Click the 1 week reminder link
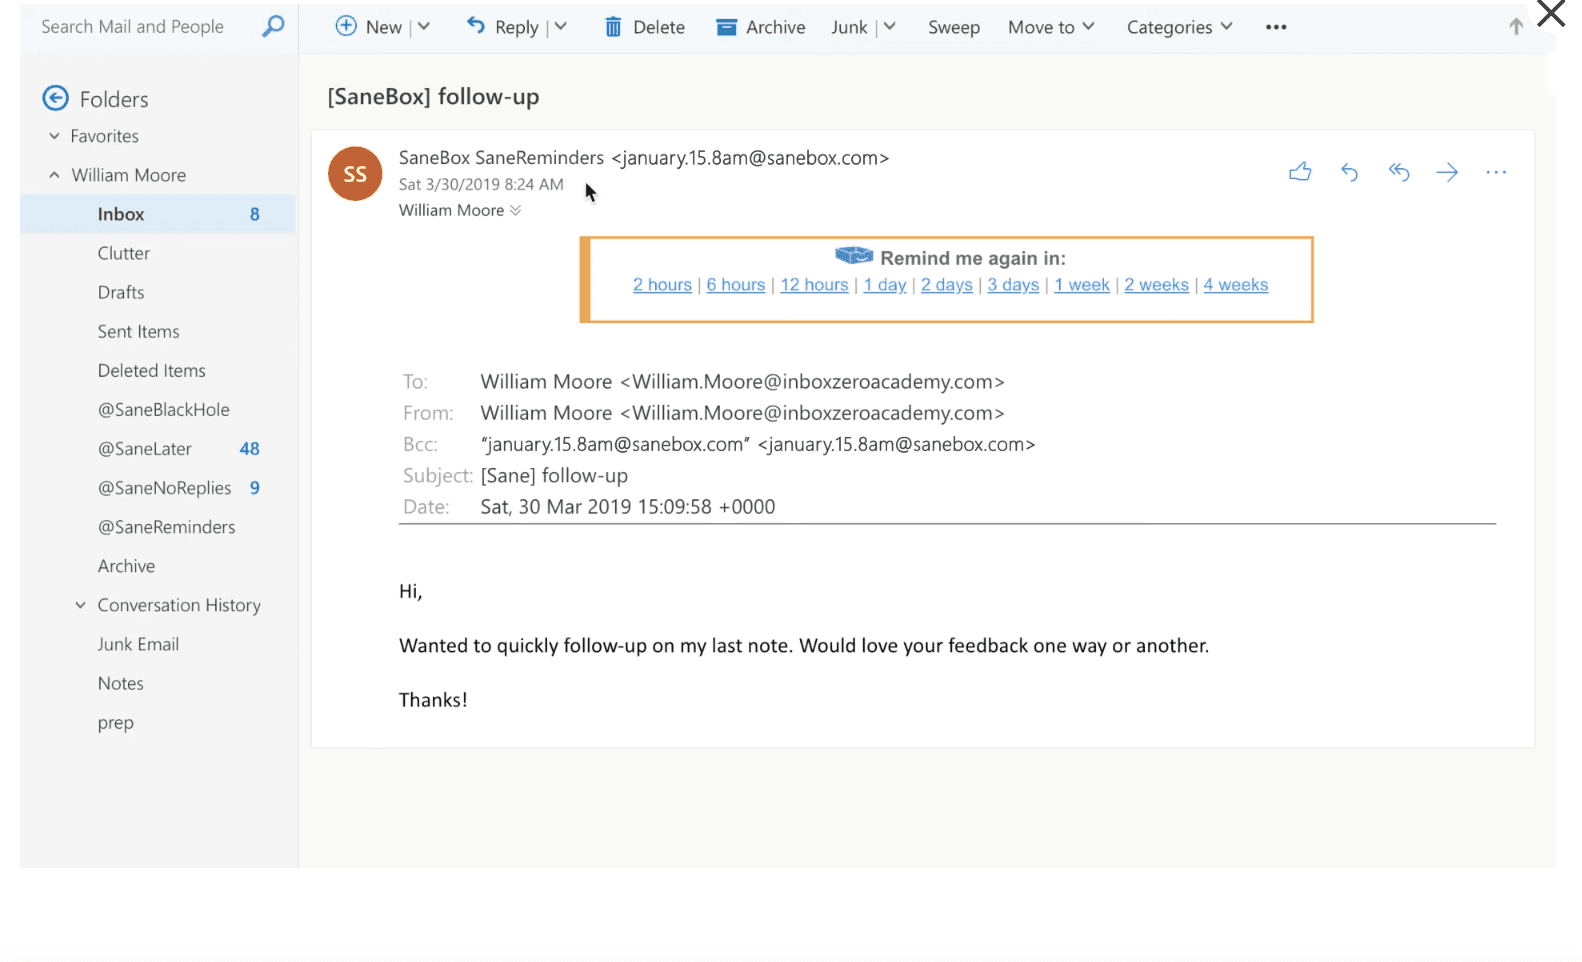The height and width of the screenshot is (962, 1582). [1082, 285]
